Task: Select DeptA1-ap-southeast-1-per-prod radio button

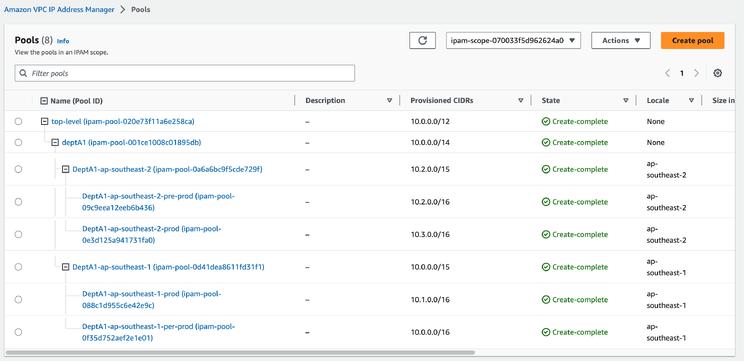Action: point(18,332)
